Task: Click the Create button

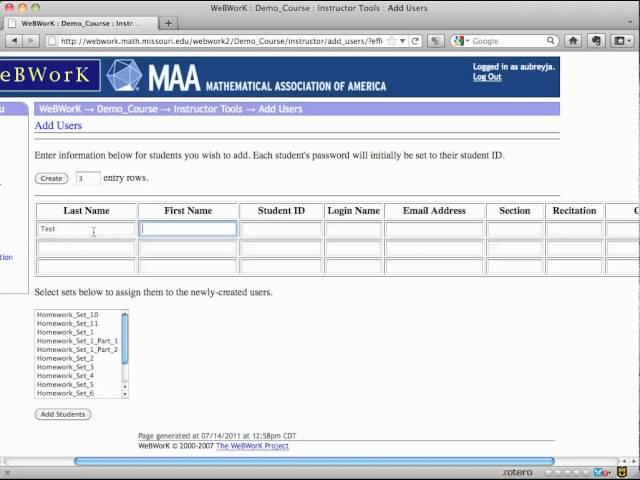Action: (x=51, y=178)
